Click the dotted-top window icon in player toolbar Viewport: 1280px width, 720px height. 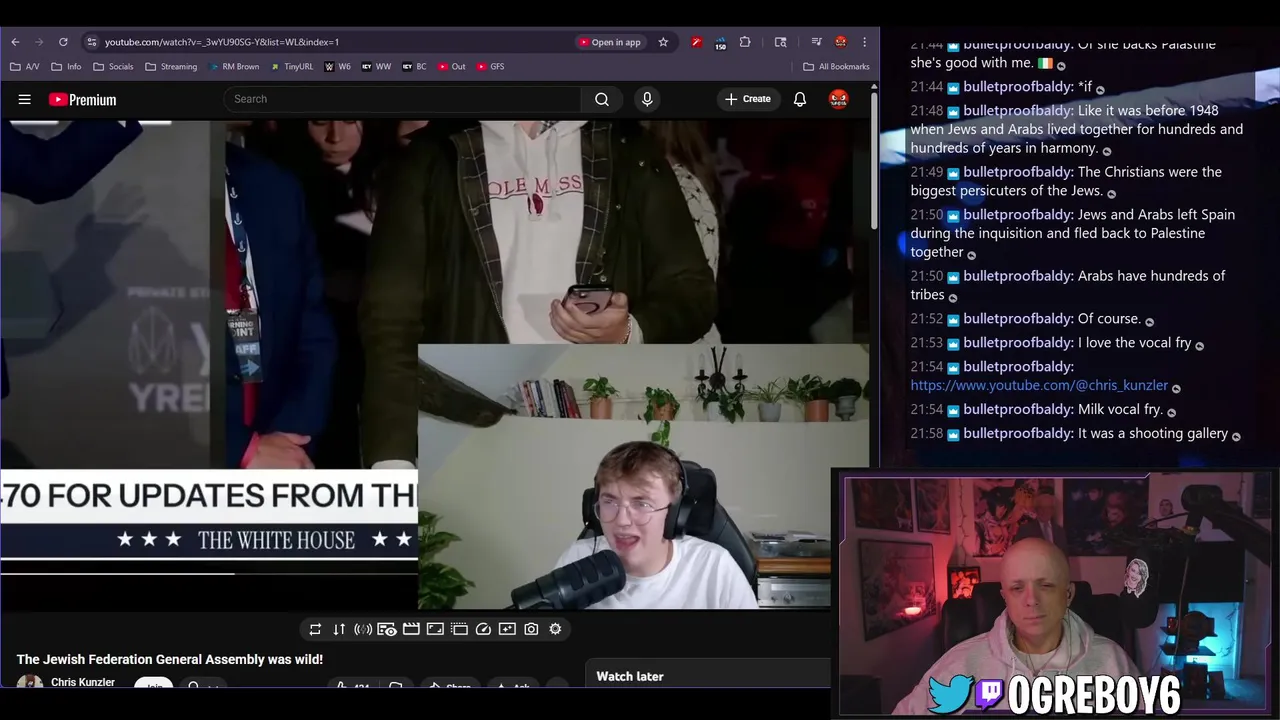click(x=459, y=629)
